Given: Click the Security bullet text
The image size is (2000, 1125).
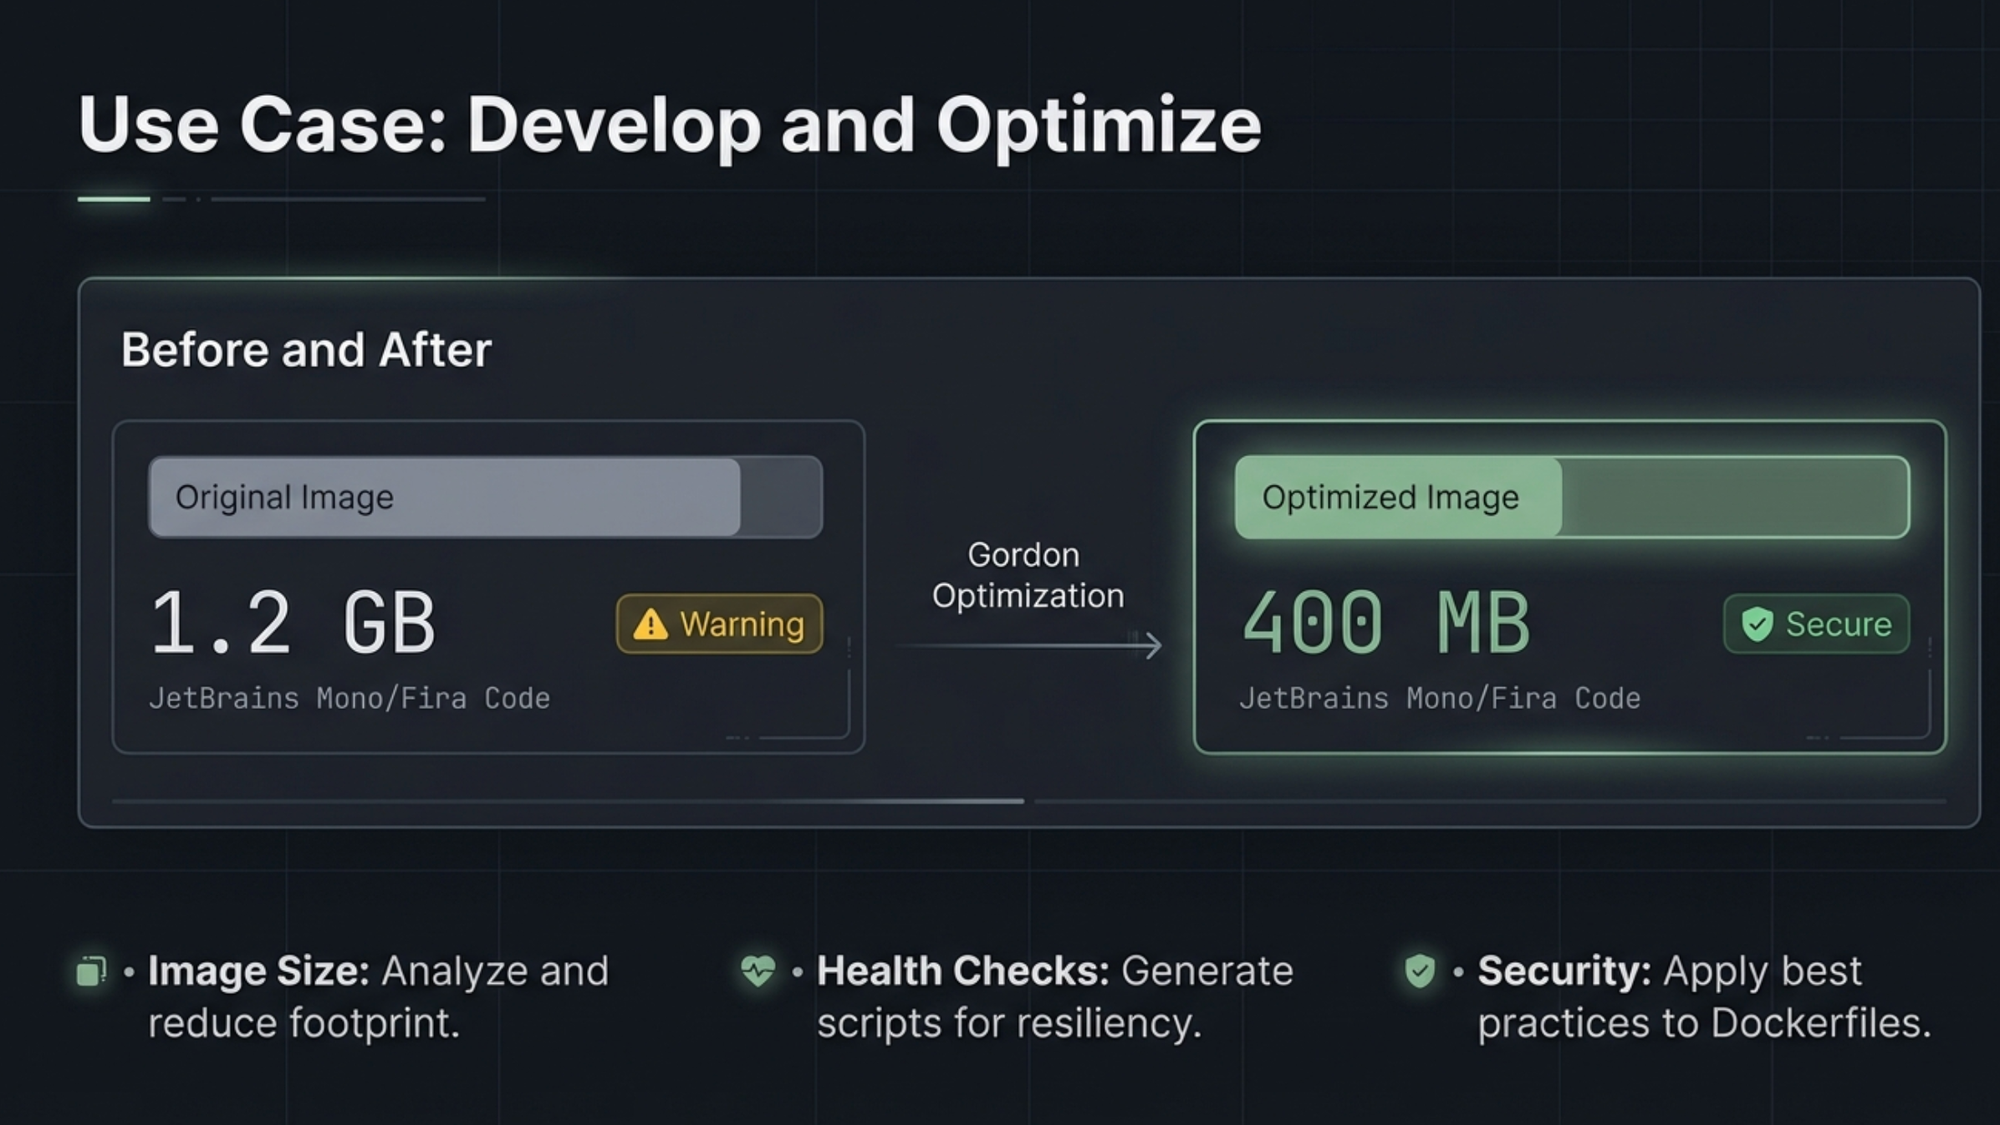Looking at the screenshot, I should coord(1704,997).
